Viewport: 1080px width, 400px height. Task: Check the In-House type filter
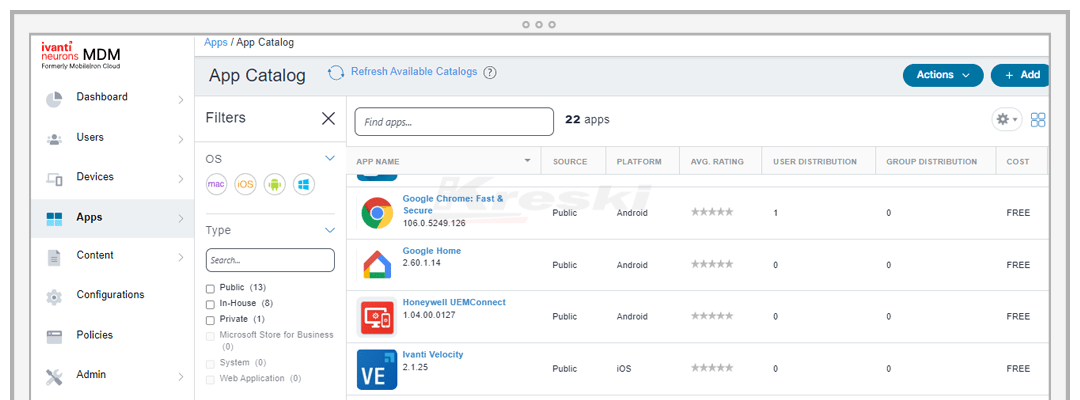(210, 304)
